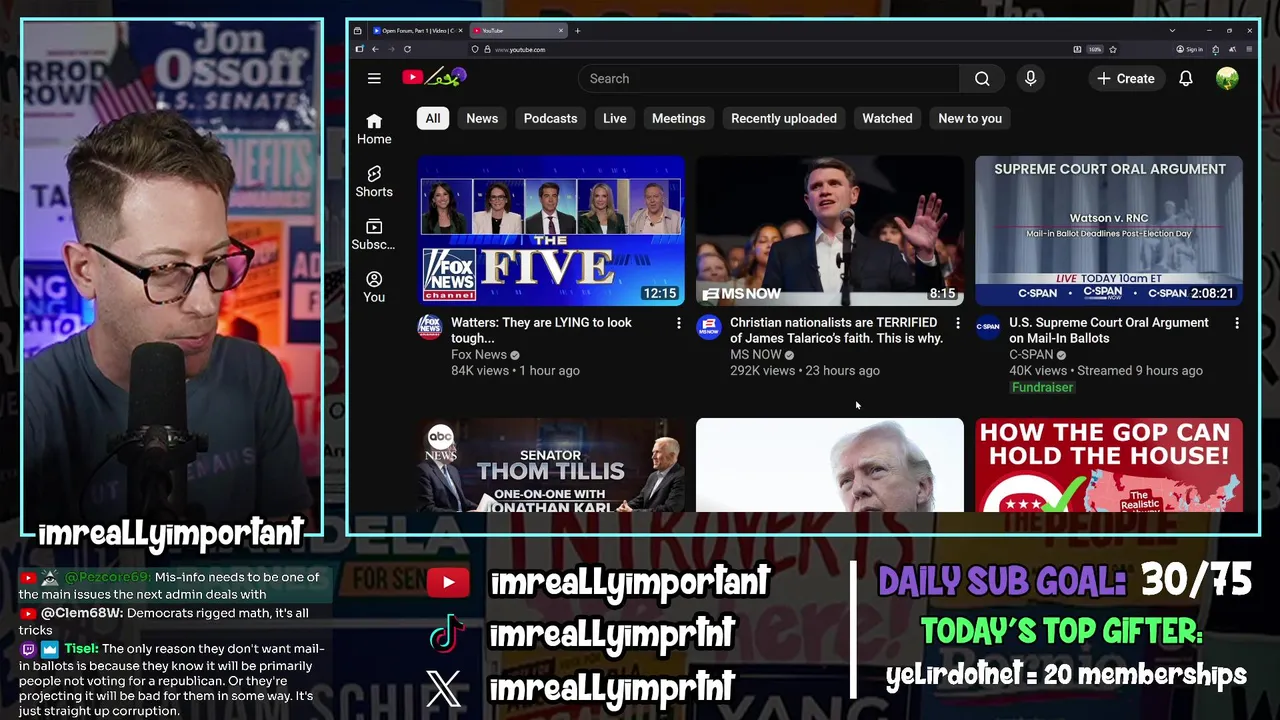Open the browser application menu

[1250, 49]
